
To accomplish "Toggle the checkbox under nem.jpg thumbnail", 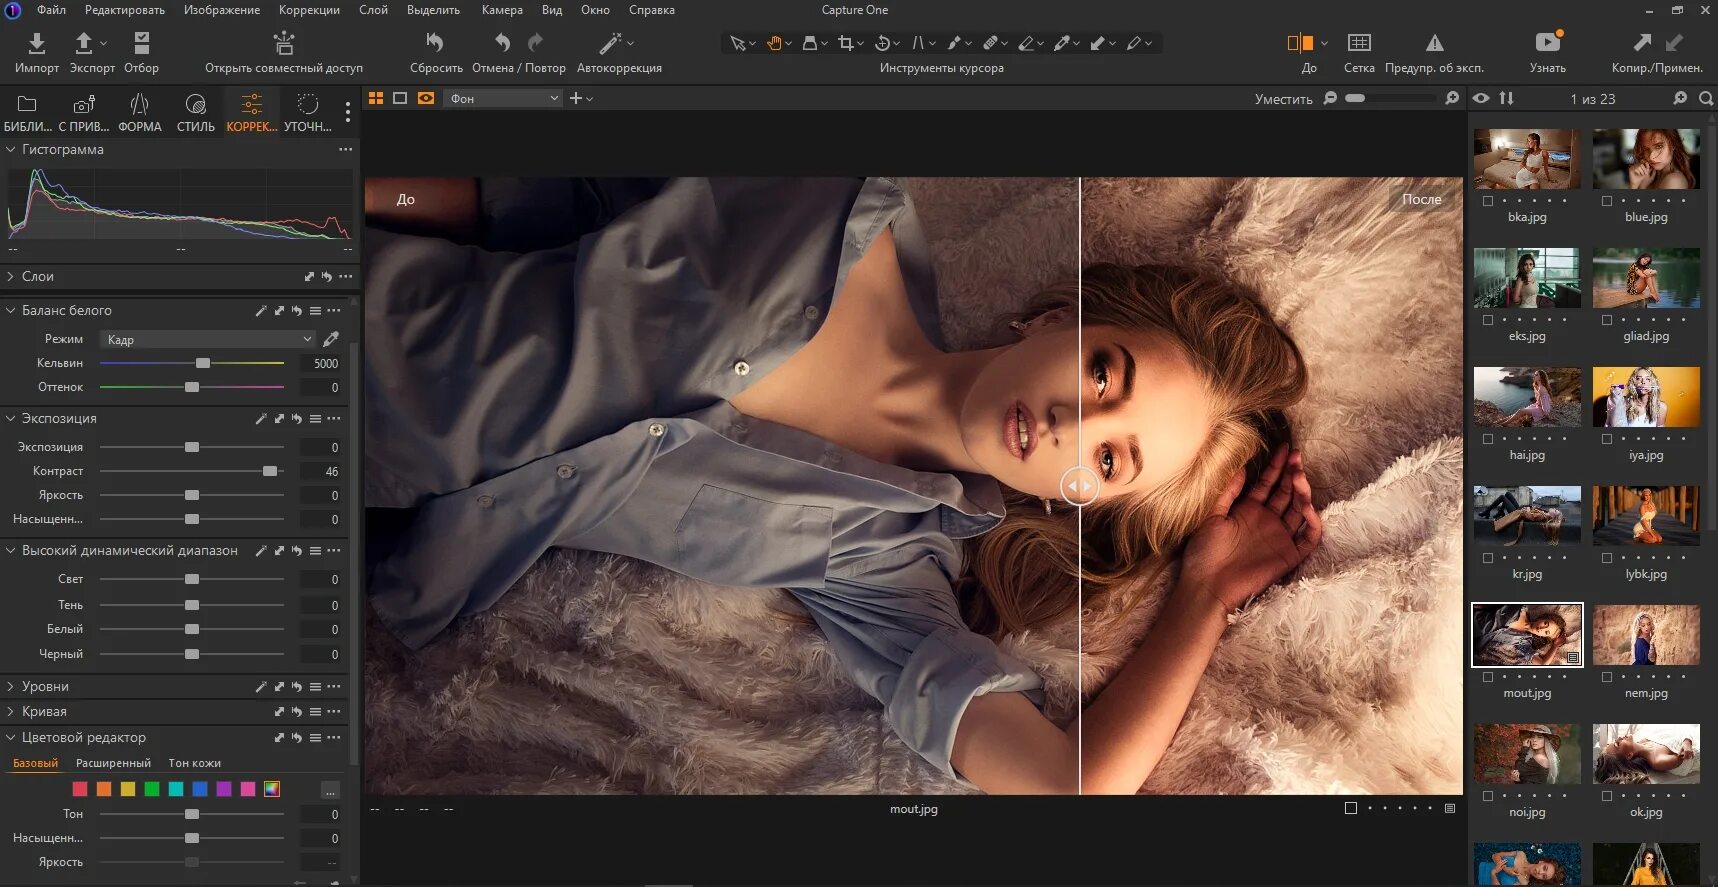I will (x=1607, y=677).
